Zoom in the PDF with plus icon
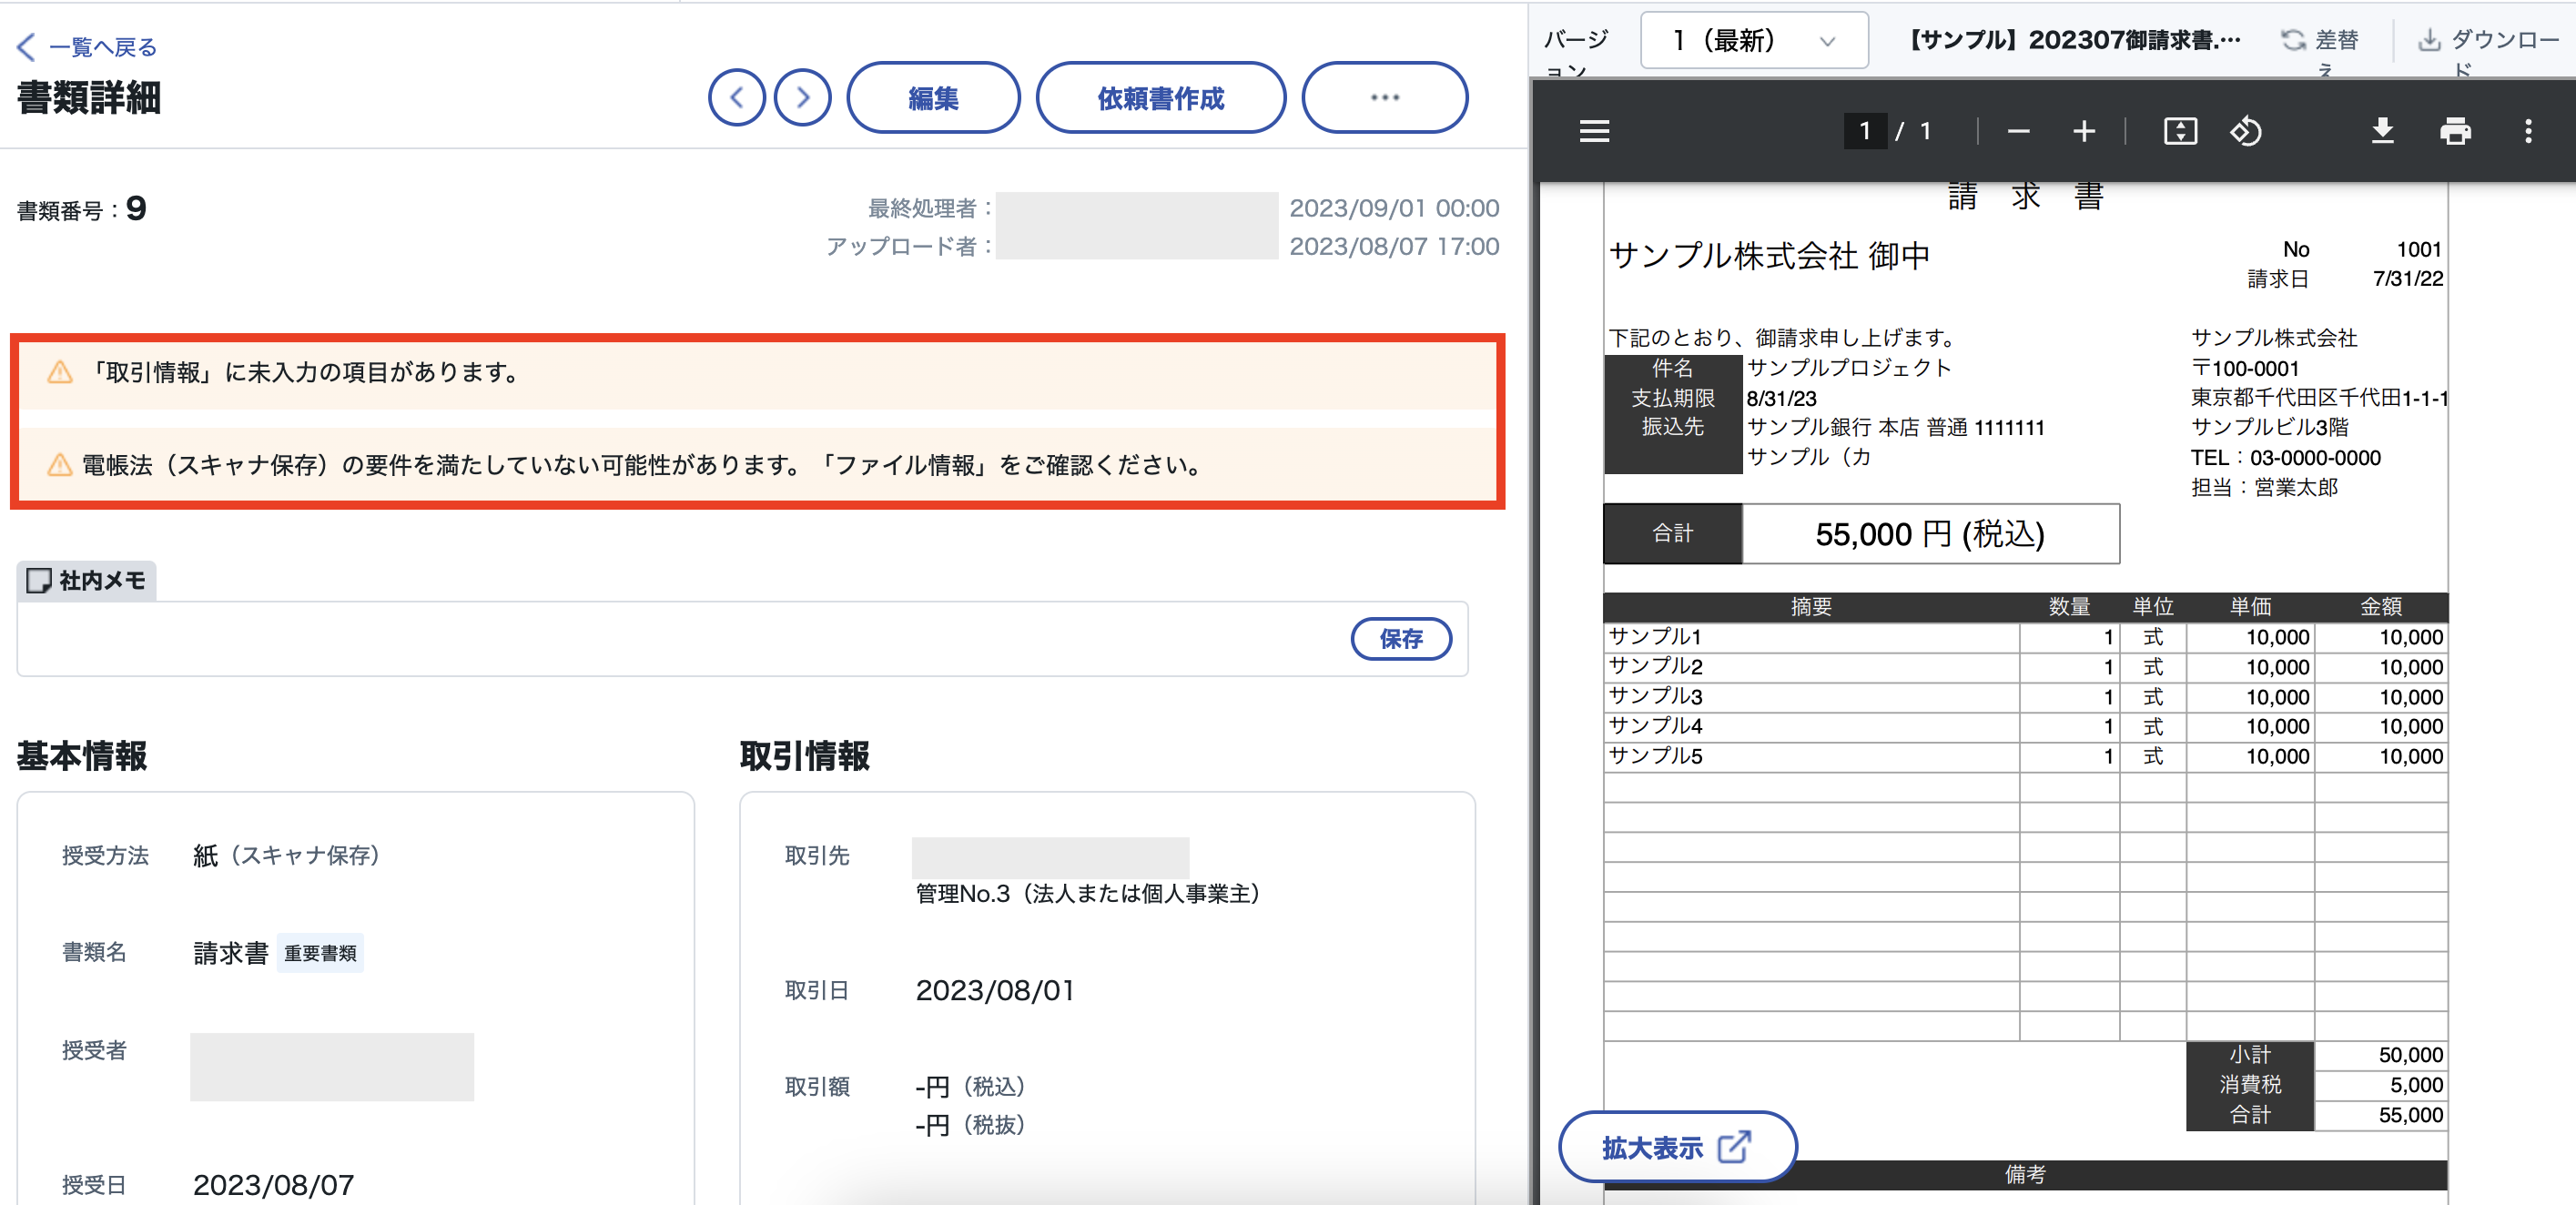2576x1205 pixels. point(2083,131)
